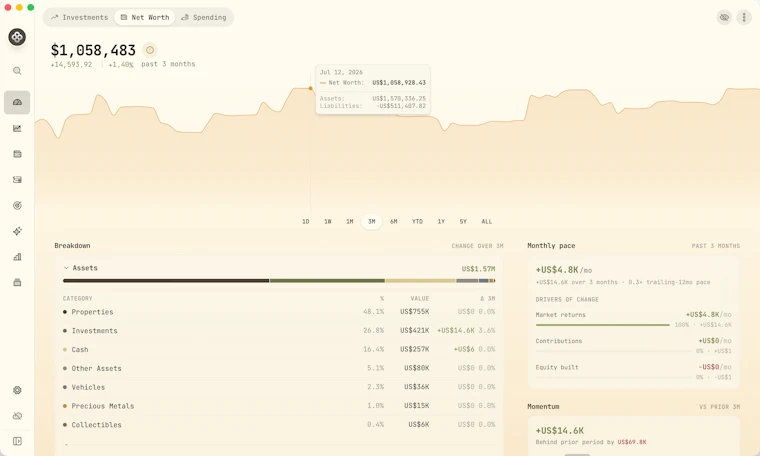Click the +US$4.8K/mo monthly pace figure
Viewport: 760px width, 456px height.
pyautogui.click(x=564, y=270)
